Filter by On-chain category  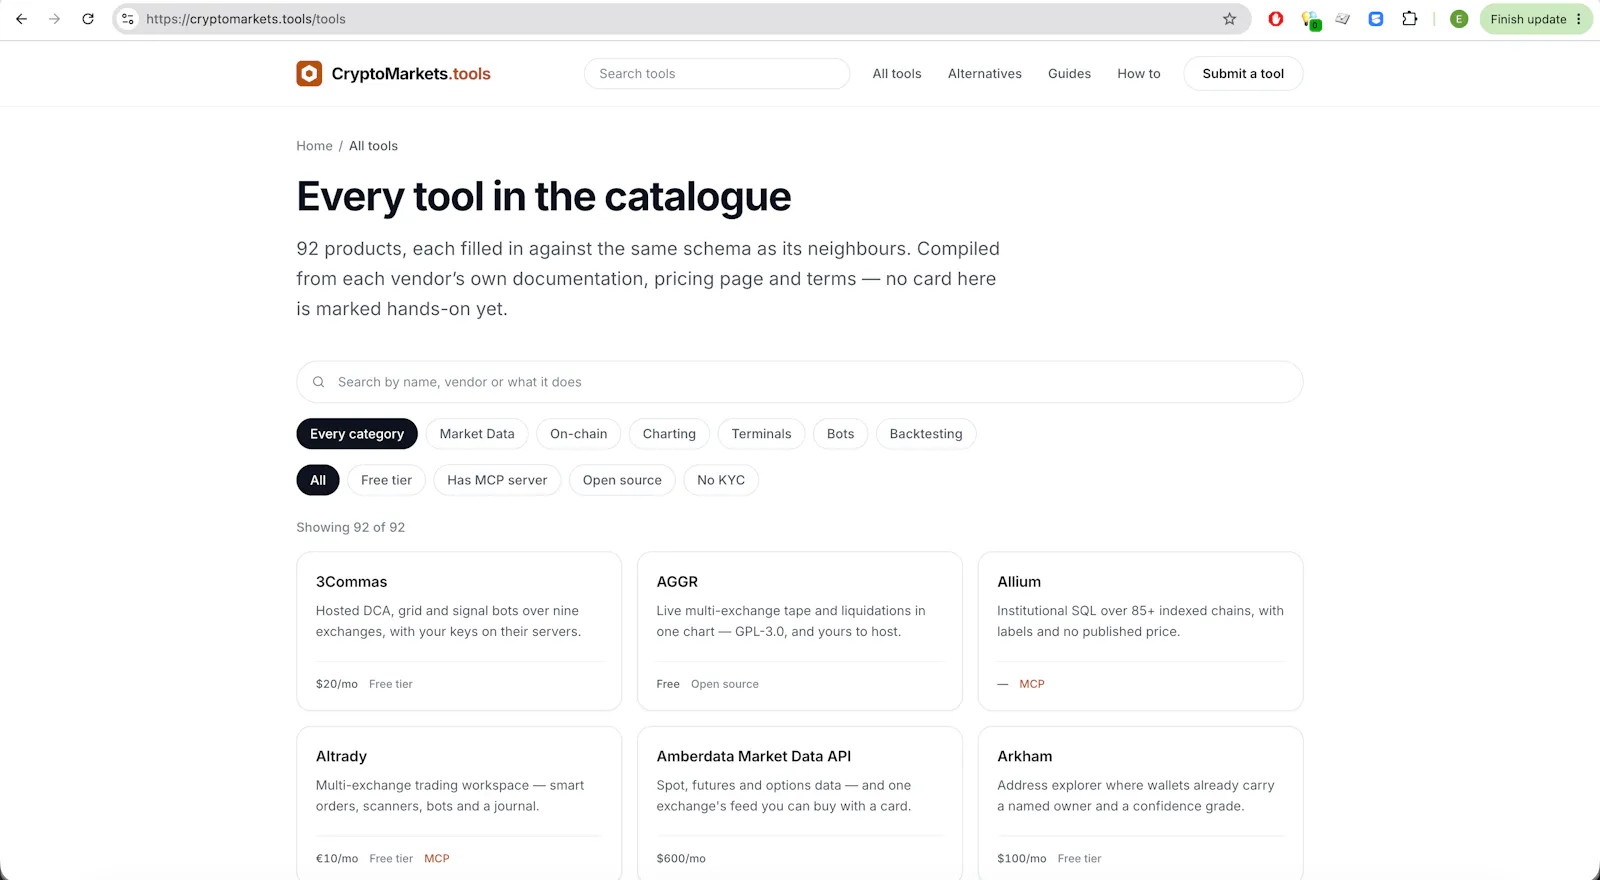coord(579,434)
